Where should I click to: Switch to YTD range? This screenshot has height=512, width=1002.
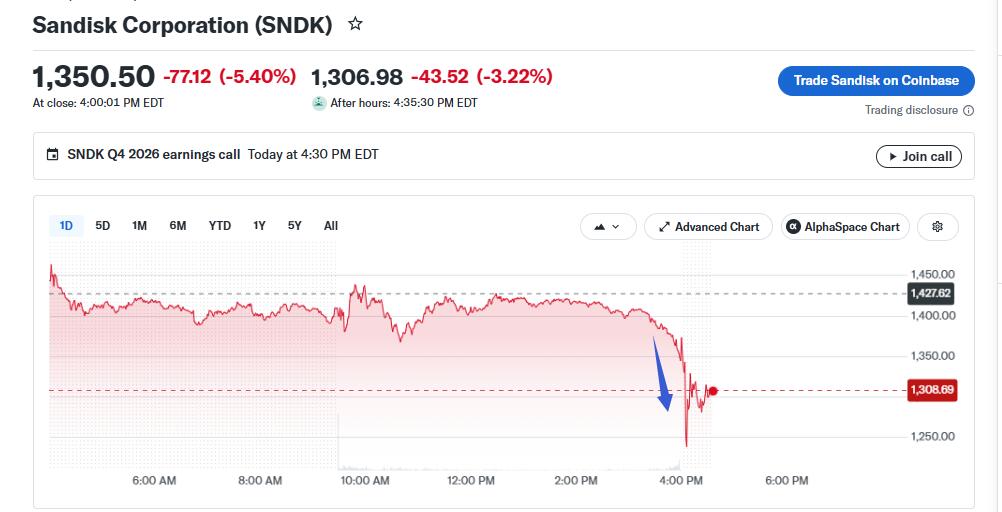(220, 226)
